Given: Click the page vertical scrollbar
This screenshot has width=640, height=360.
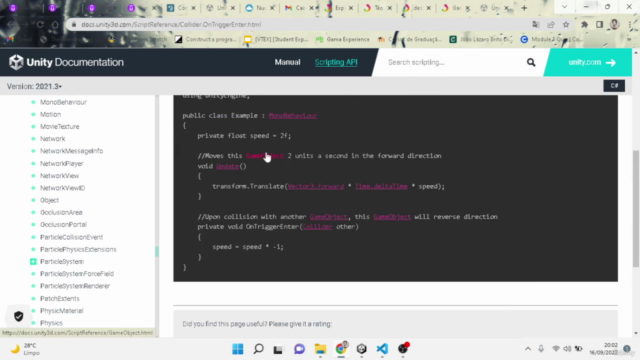Looking at the screenshot, I should tap(636, 208).
